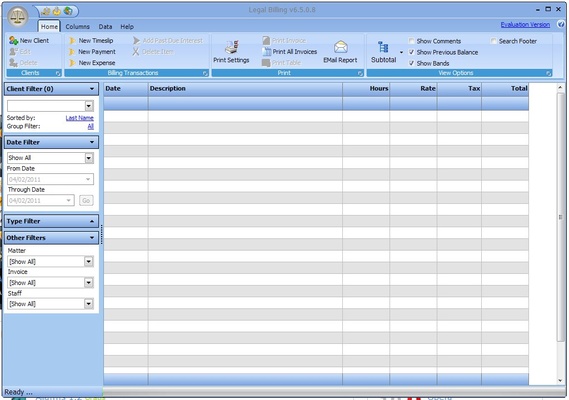
Task: Click the help question mark icon
Action: tap(561, 24)
